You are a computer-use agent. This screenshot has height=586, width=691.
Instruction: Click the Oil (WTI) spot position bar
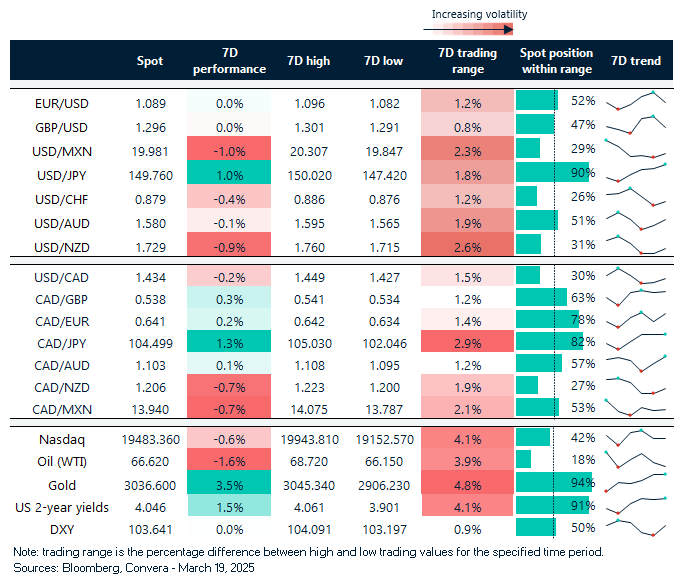click(x=522, y=459)
